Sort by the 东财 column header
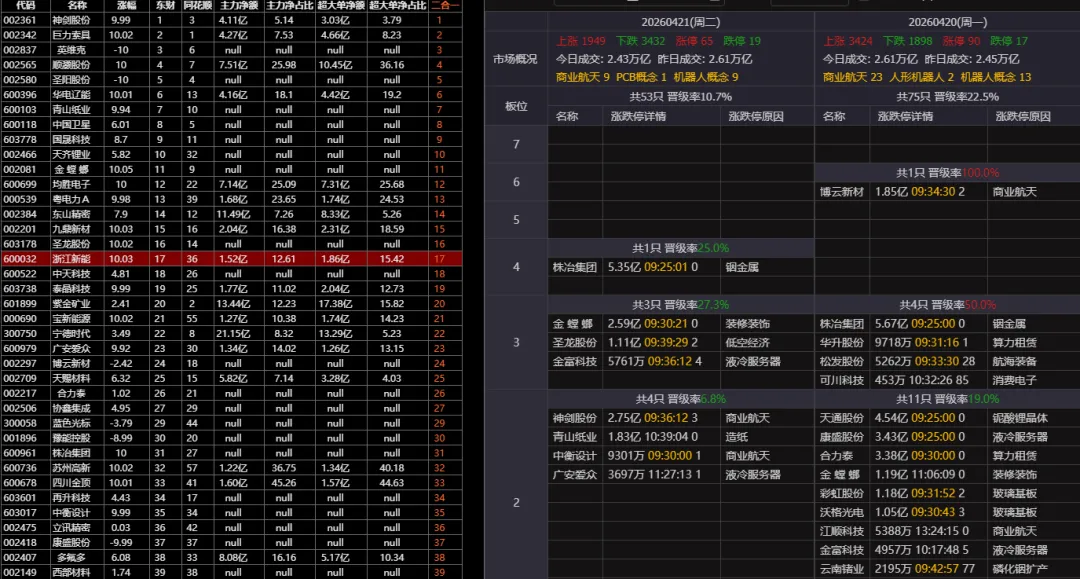 click(165, 5)
